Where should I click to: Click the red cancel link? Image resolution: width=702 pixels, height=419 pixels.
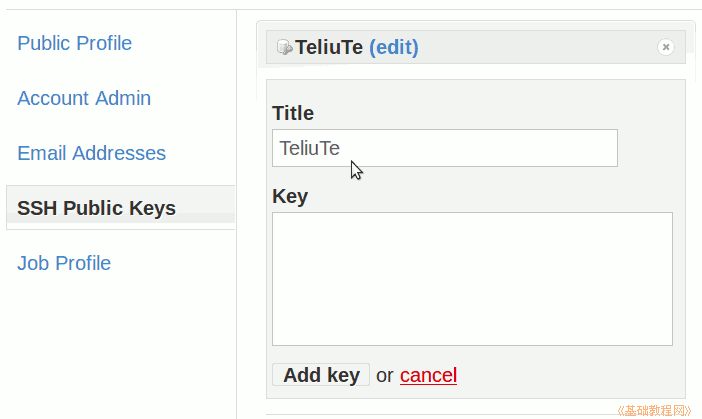click(428, 375)
